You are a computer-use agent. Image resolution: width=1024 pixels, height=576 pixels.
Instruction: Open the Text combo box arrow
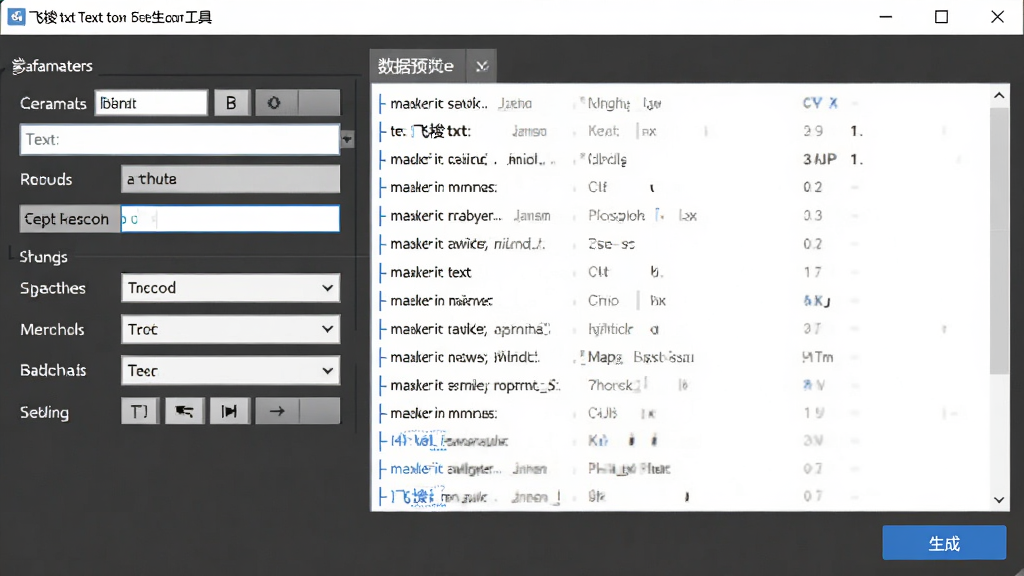pos(347,139)
